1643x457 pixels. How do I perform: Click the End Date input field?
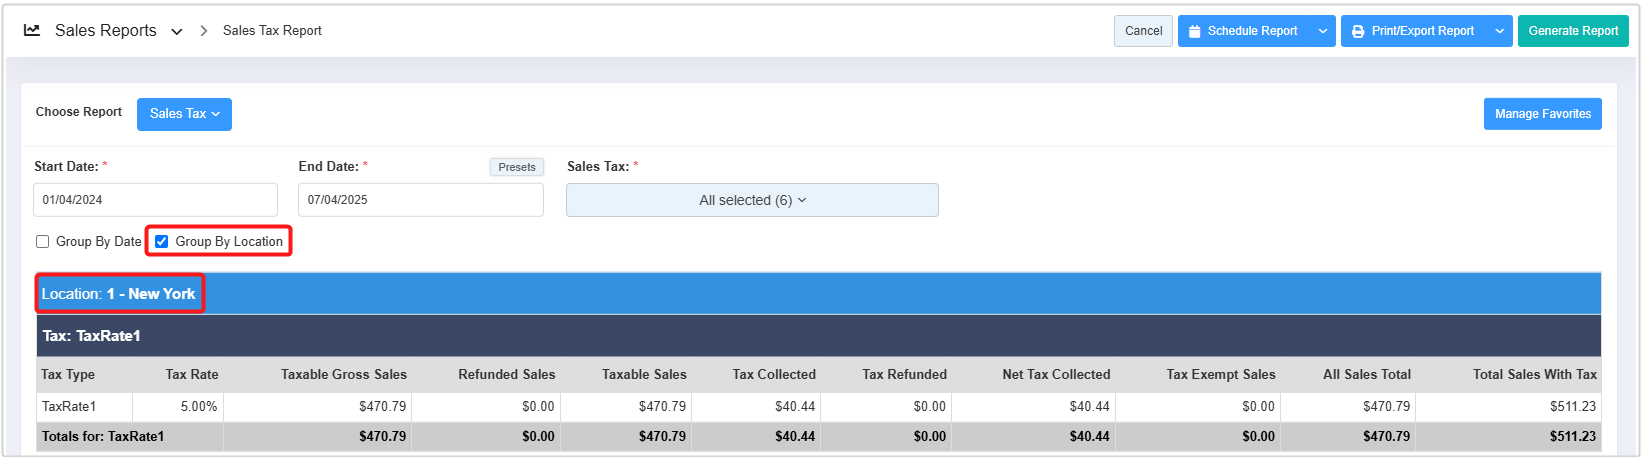[420, 200]
